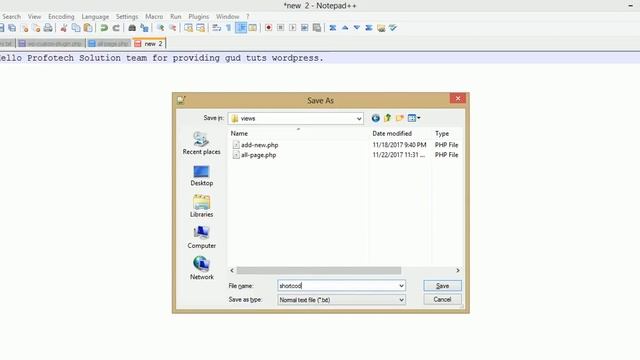
Task: Open the View Menu icon dropdown
Action: click(414, 118)
